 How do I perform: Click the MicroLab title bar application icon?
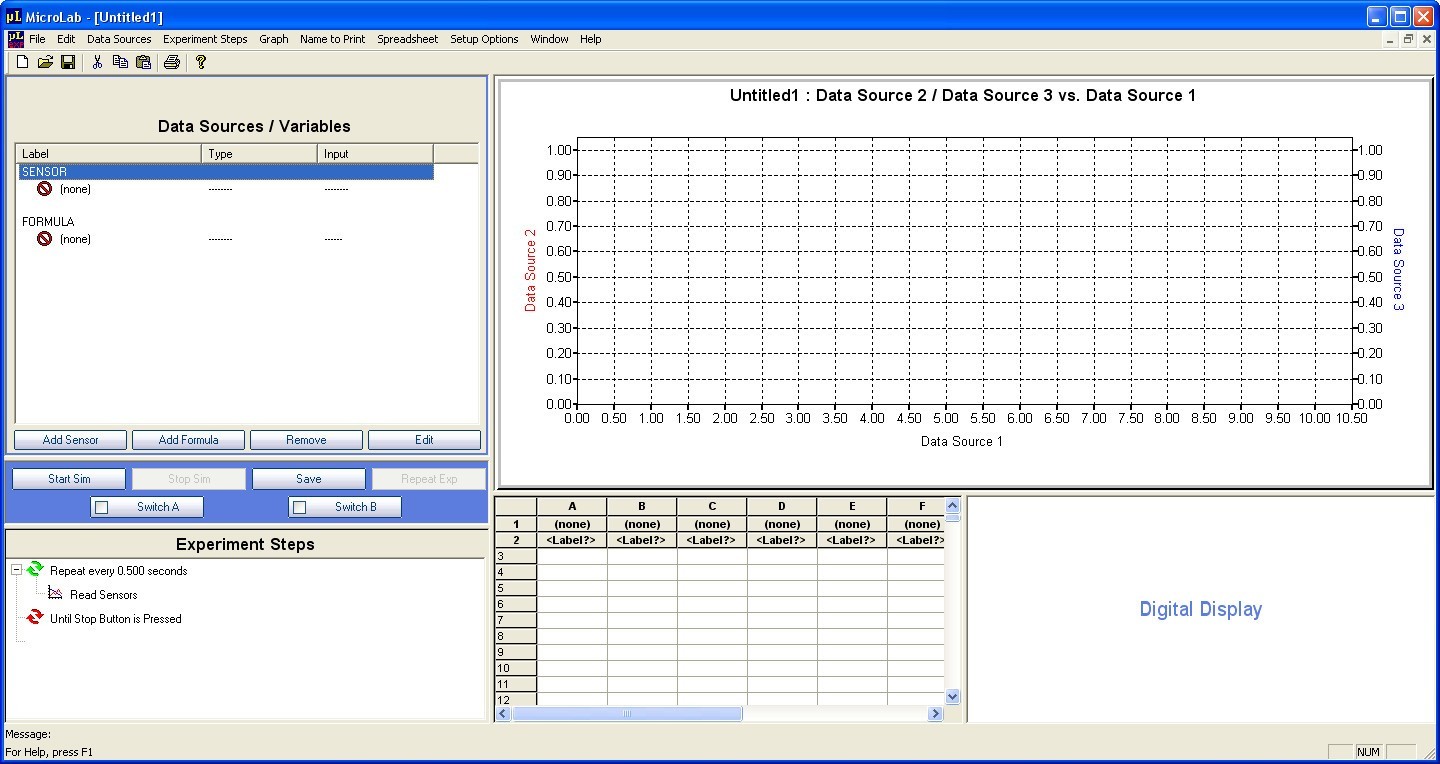tap(13, 16)
